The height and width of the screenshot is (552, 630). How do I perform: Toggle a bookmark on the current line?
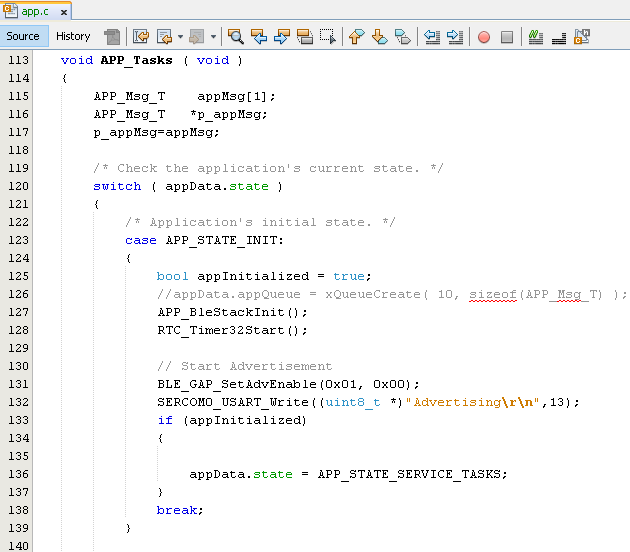[402, 37]
